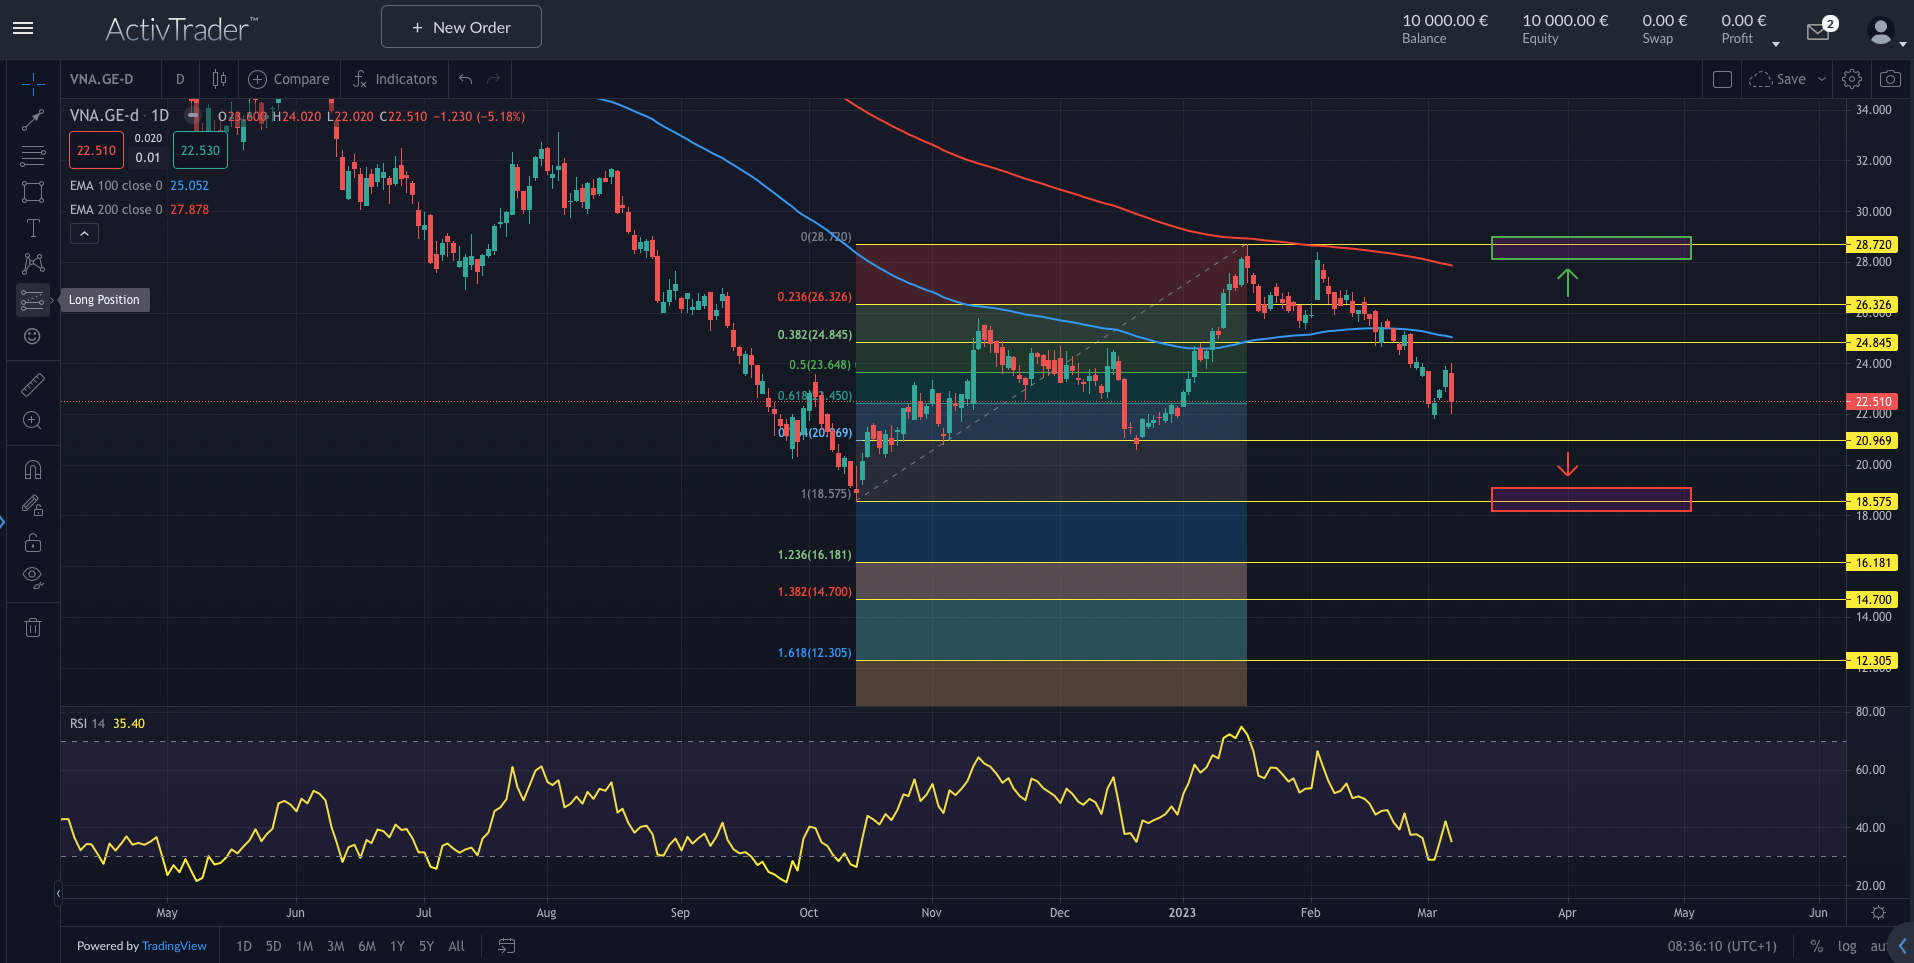Screen dimensions: 1914x963
Task: Collapse the indicator legend chevron
Action: [84, 234]
